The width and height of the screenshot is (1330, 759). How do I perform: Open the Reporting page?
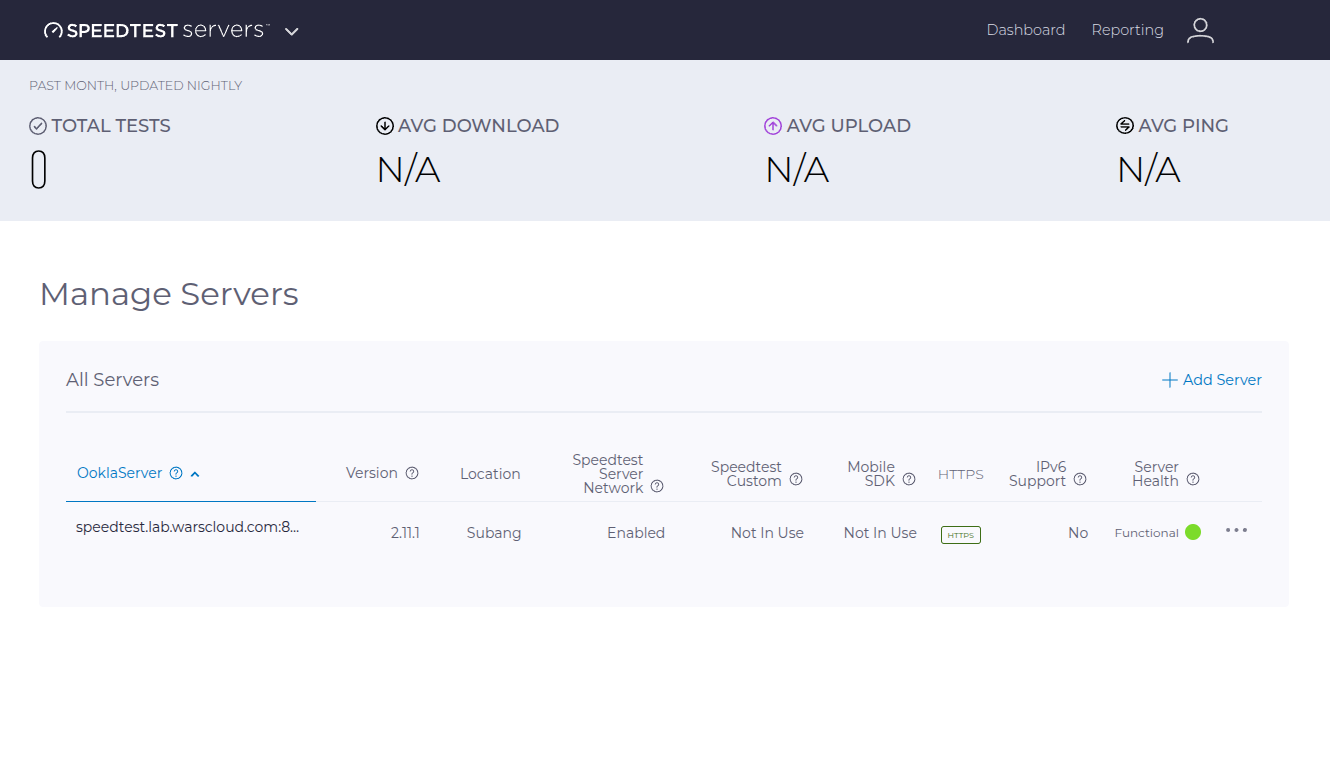[x=1127, y=29]
